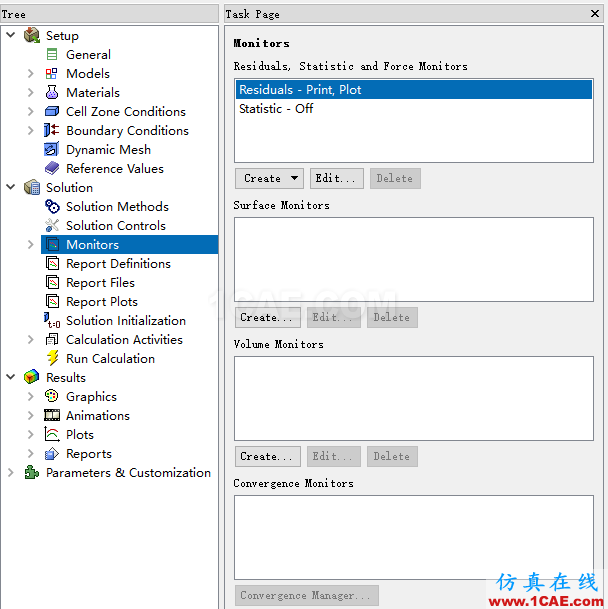The width and height of the screenshot is (608, 609).
Task: Select 'Reference Values' in the tree
Action: point(115,169)
